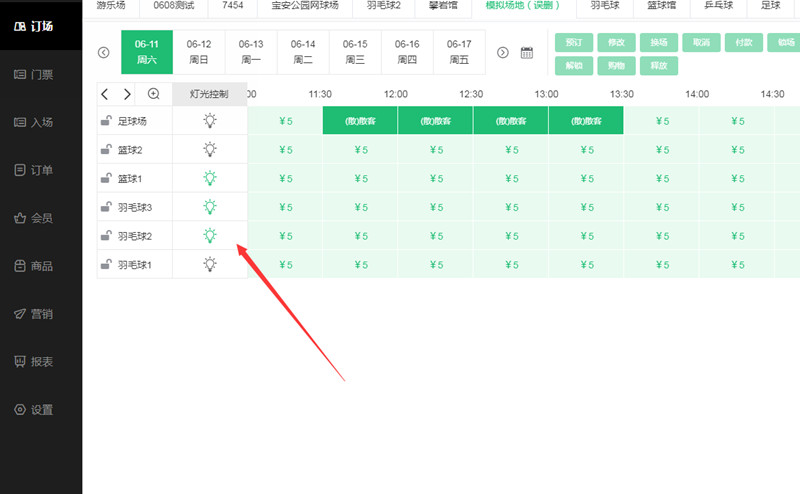Select the 06-12 周日 date tab

pos(199,51)
